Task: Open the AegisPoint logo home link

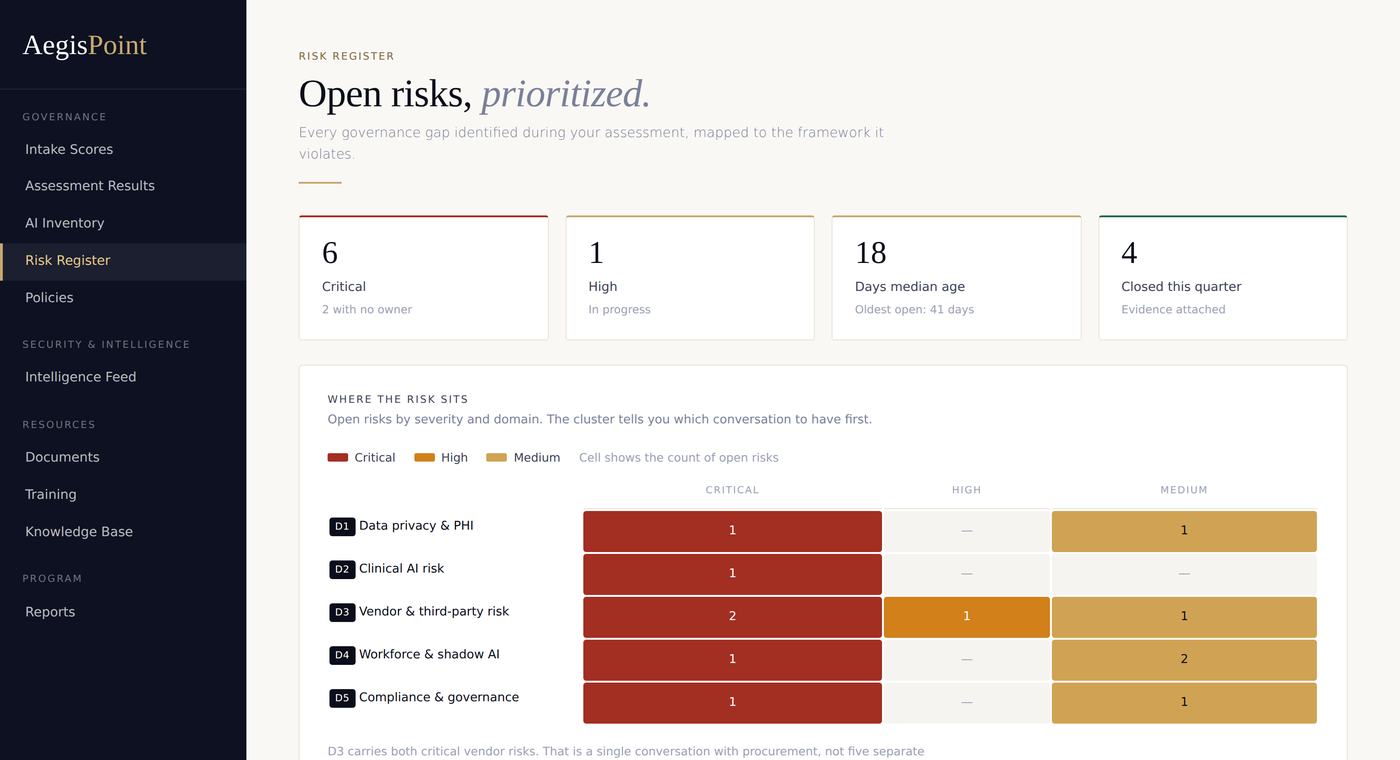Action: coord(85,45)
